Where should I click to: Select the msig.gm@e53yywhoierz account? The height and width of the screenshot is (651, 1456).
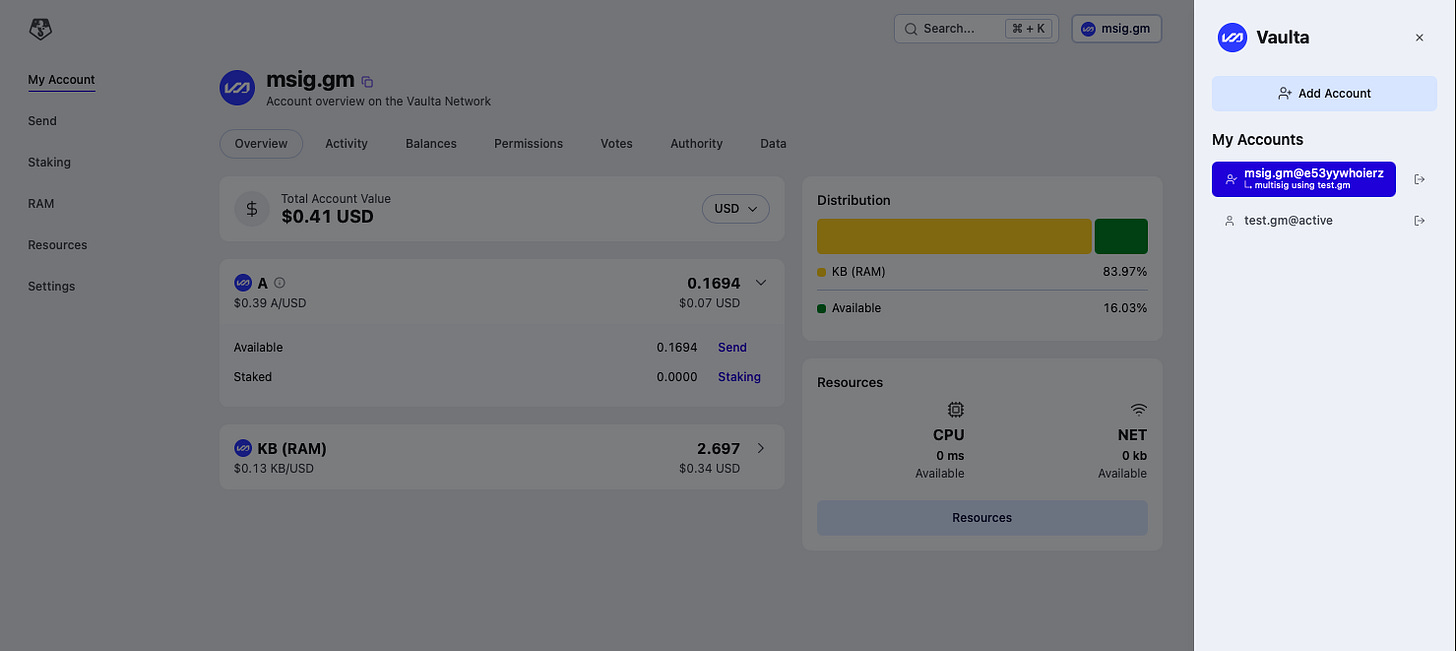tap(1304, 179)
